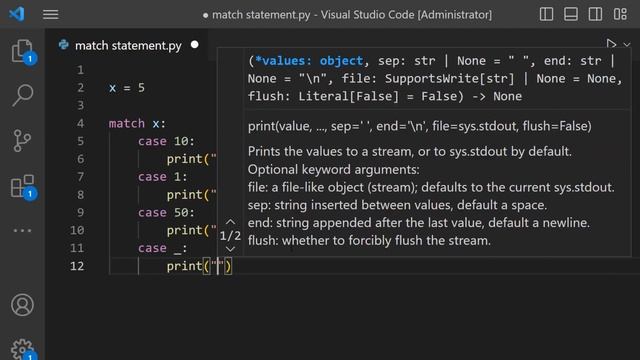Click the VS Code logo icon
This screenshot has width=640, height=360.
17,14
